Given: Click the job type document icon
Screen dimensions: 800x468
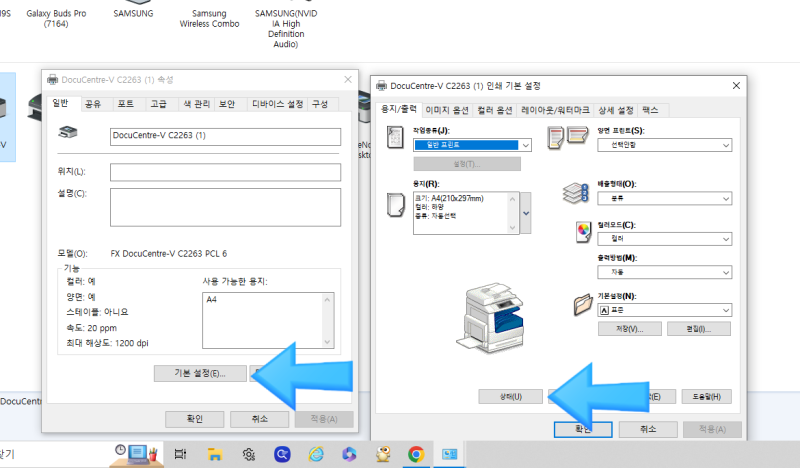Looking at the screenshot, I should pyautogui.click(x=395, y=137).
